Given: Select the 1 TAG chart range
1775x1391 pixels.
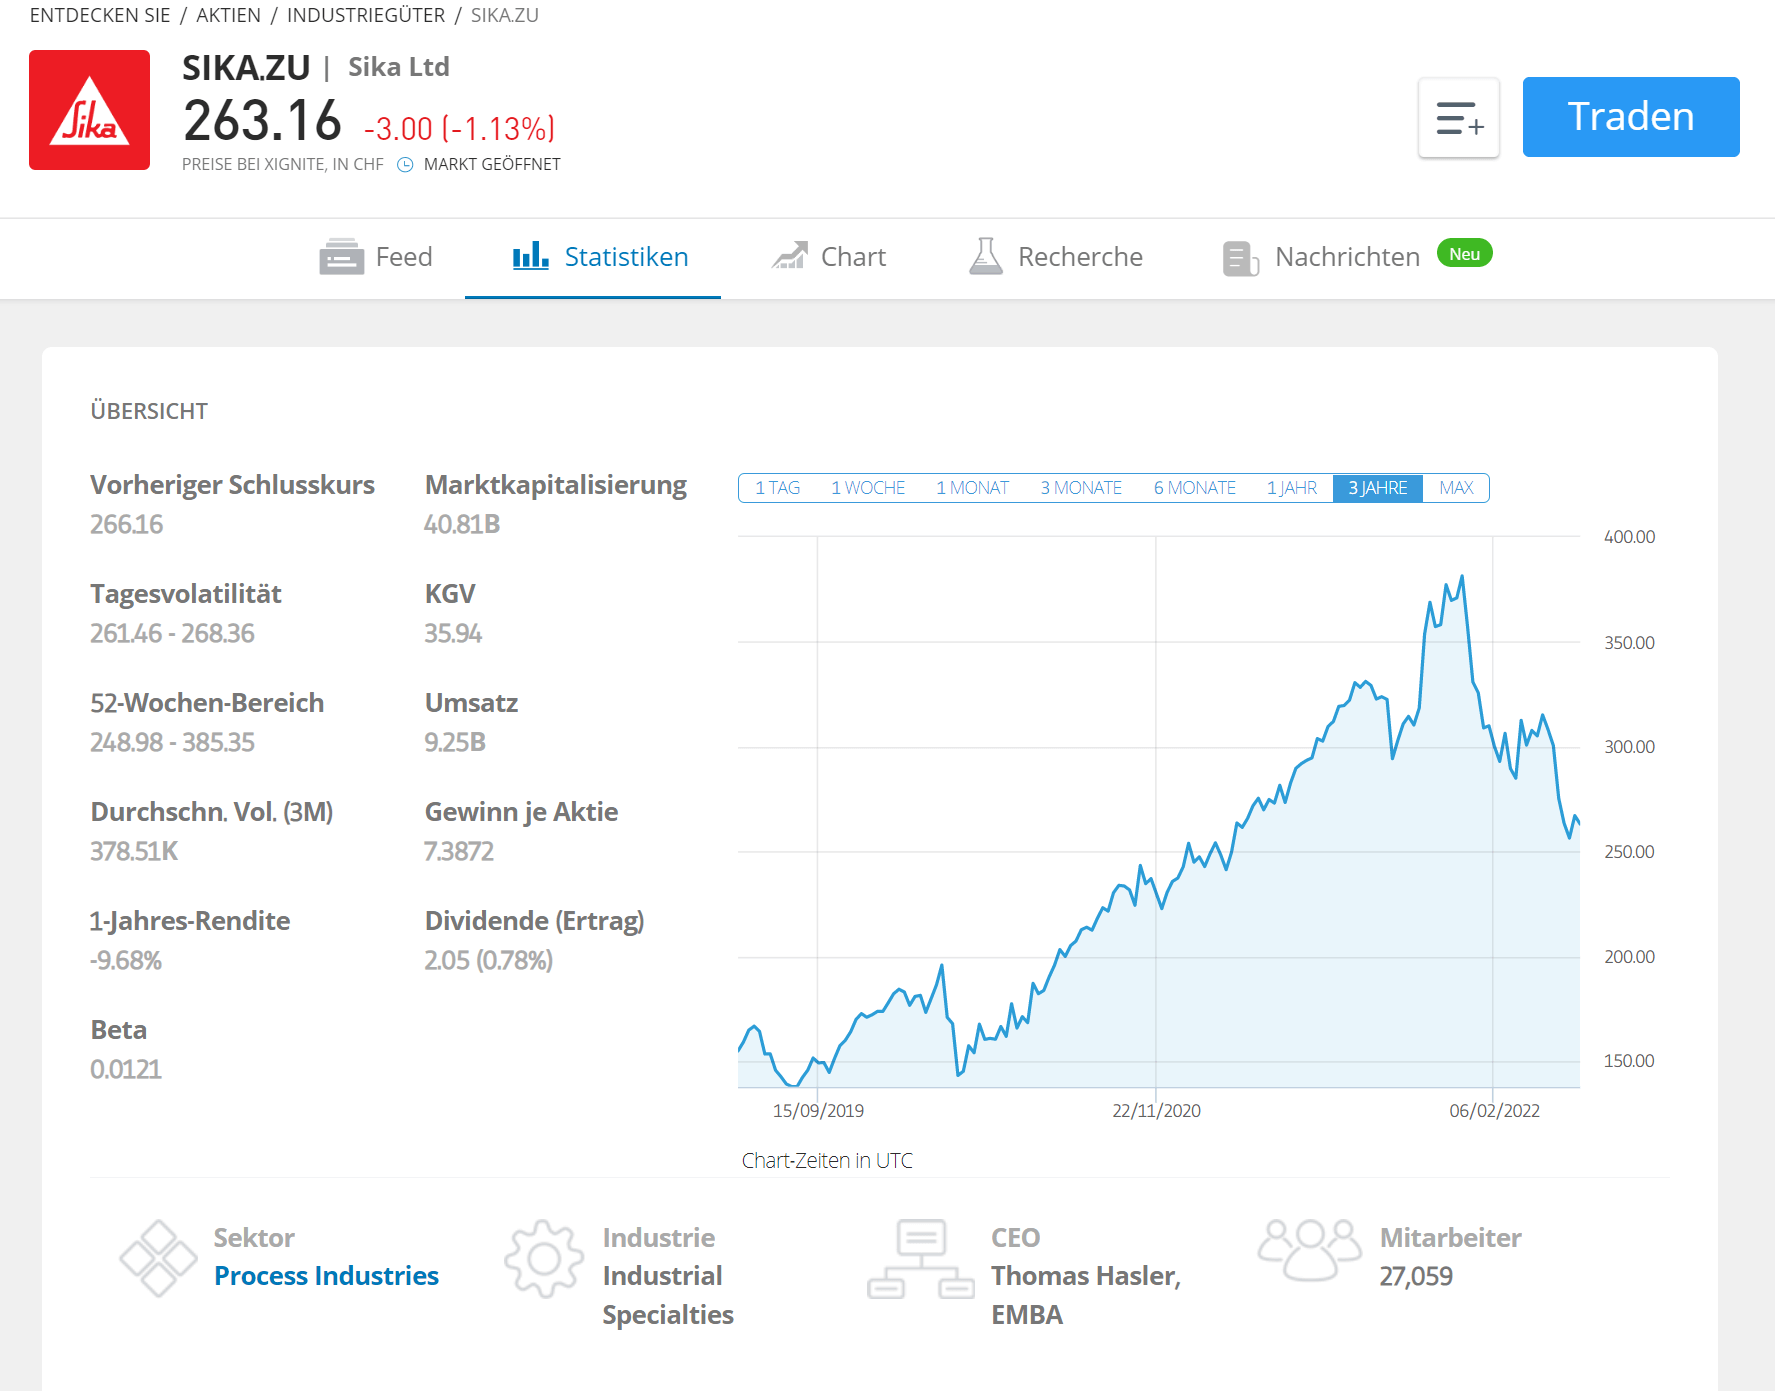Looking at the screenshot, I should 777,488.
